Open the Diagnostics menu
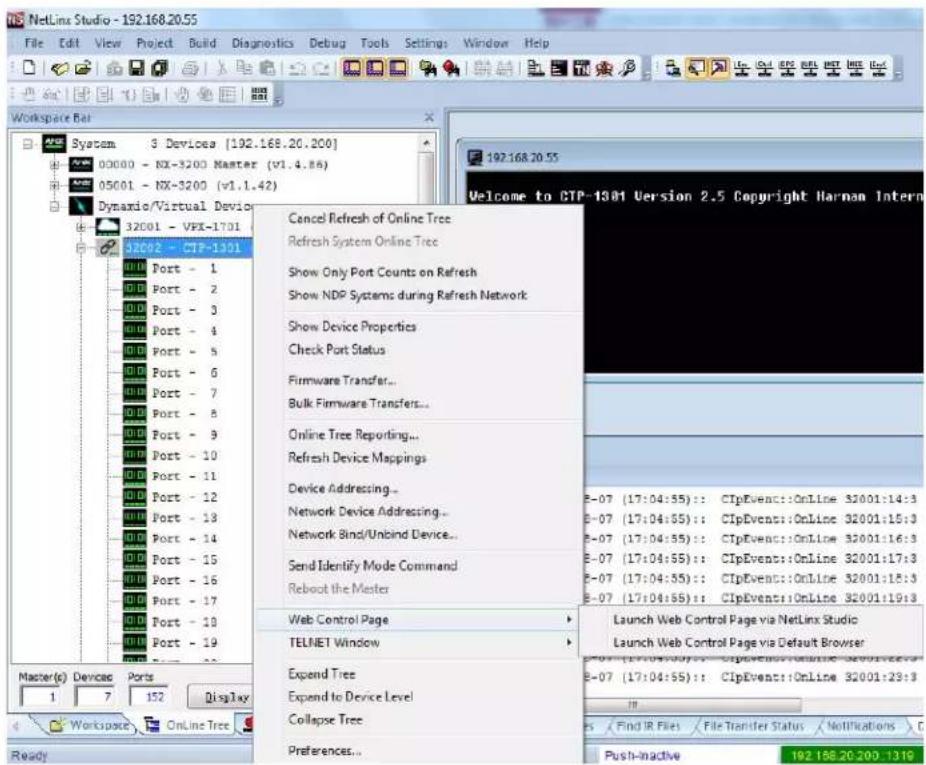This screenshot has width=926, height=765. 262,43
